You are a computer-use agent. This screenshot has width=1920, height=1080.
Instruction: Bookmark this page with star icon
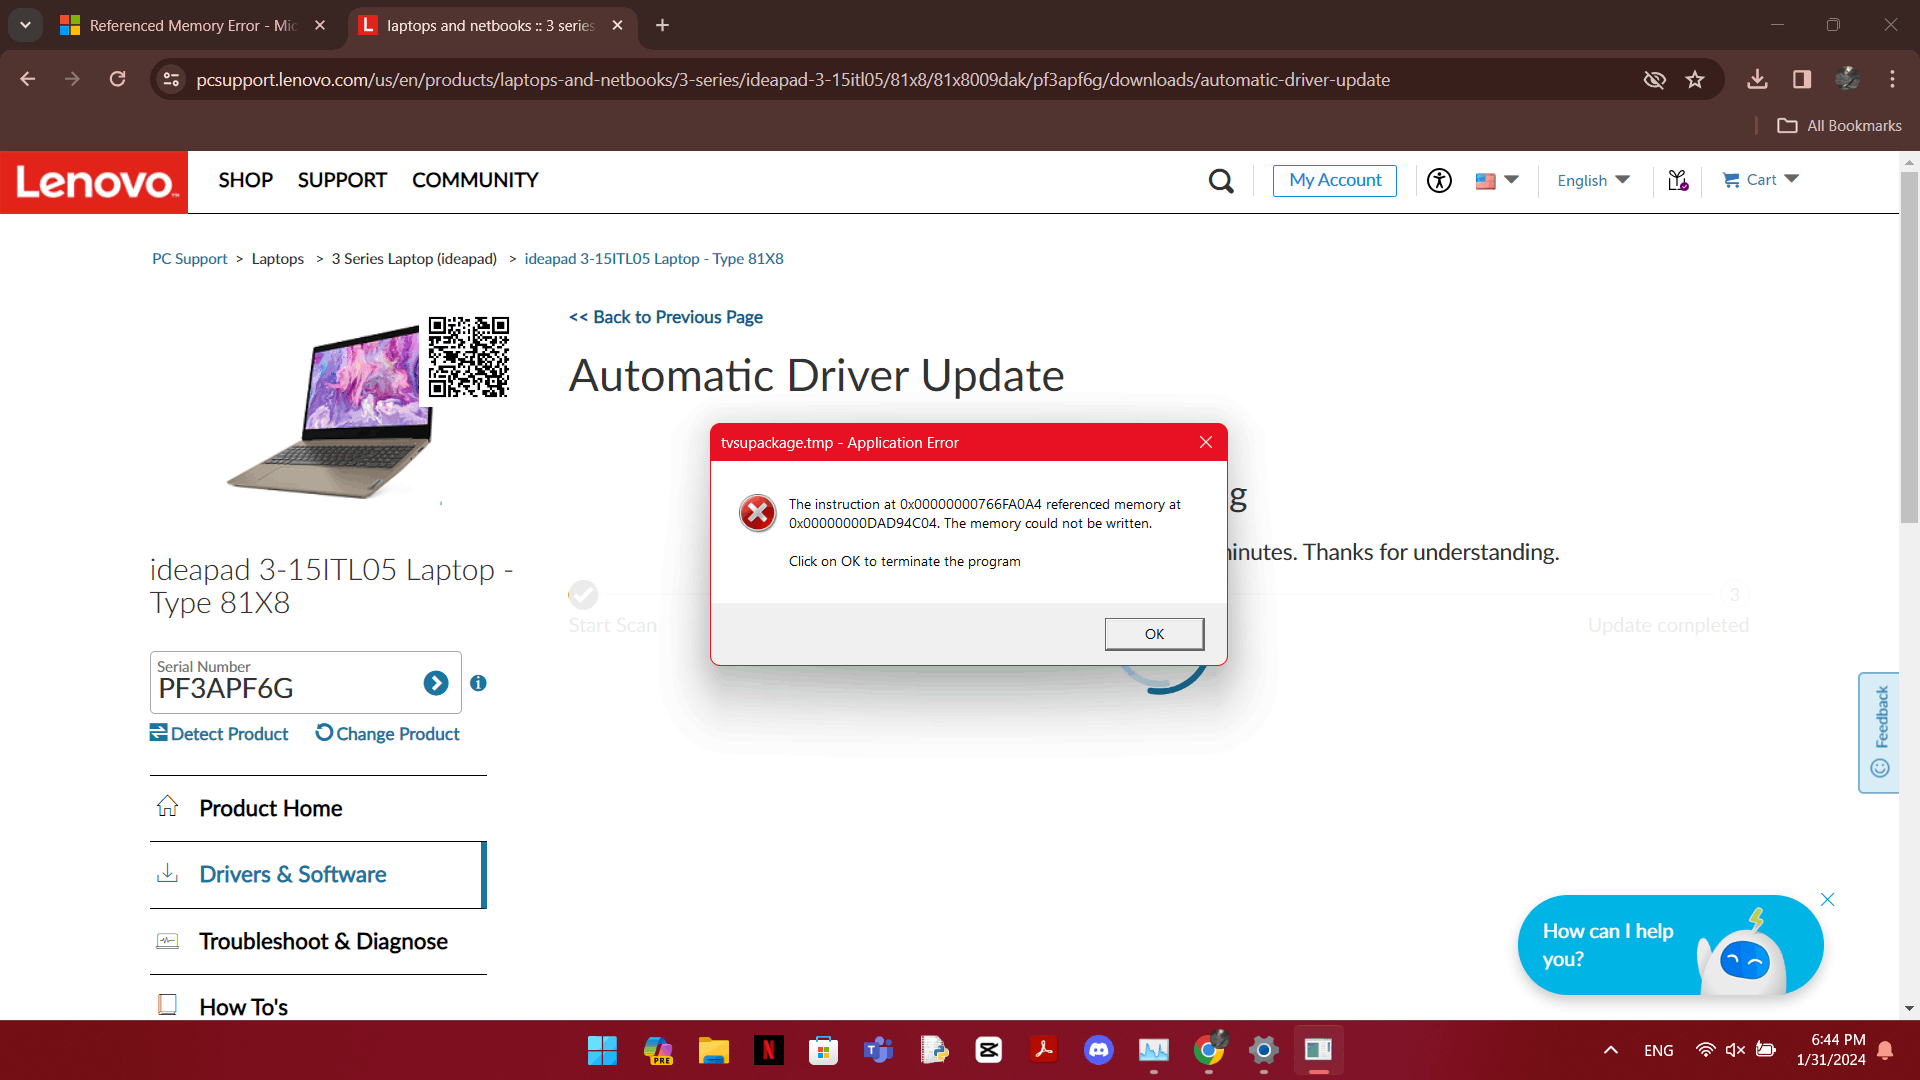(1695, 80)
